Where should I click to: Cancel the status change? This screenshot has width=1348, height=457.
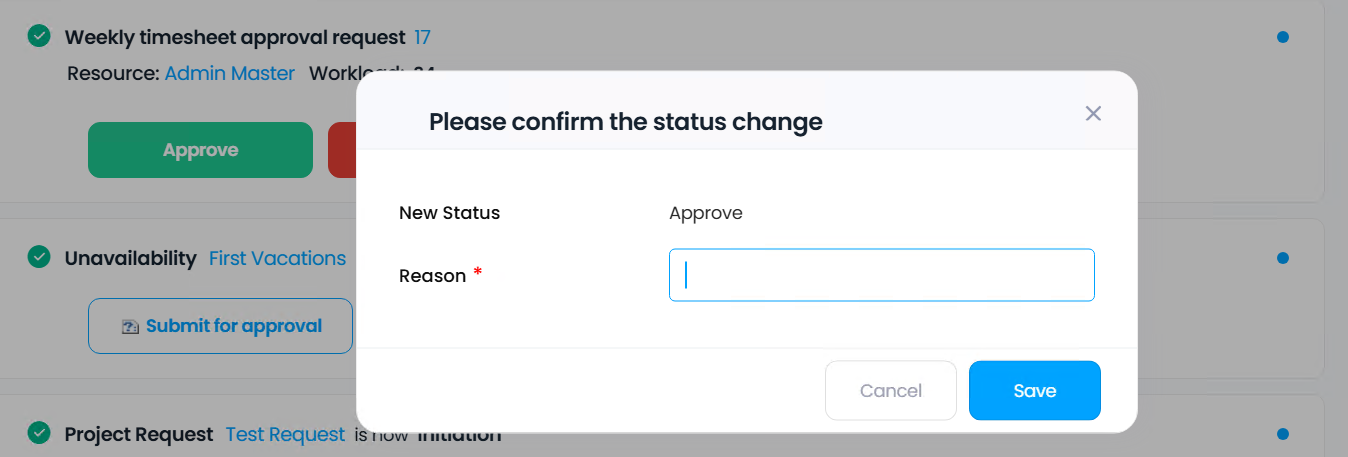[890, 390]
